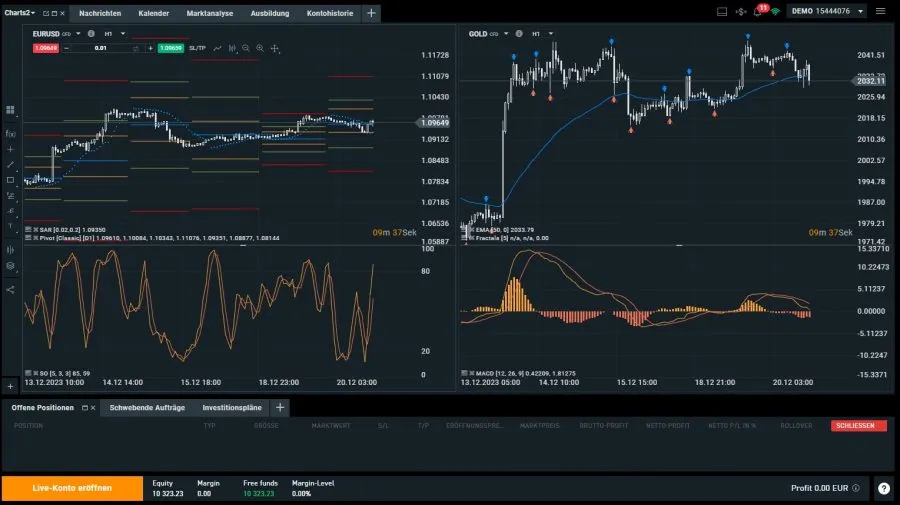The height and width of the screenshot is (505, 900).
Task: Toggle SL/TP on the EURUSD chart
Action: pyautogui.click(x=197, y=48)
